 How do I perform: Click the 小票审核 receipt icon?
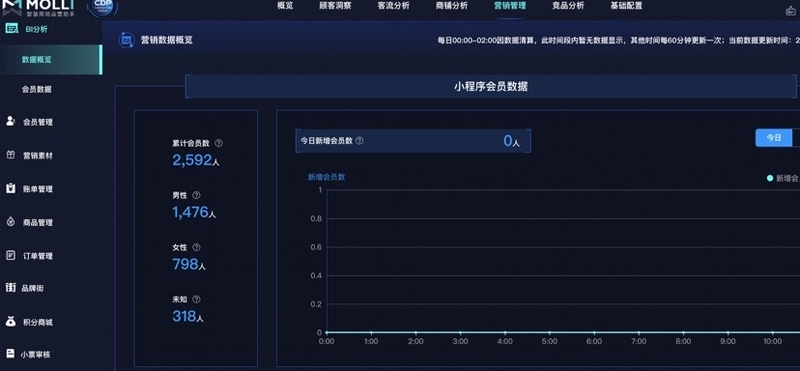10,354
